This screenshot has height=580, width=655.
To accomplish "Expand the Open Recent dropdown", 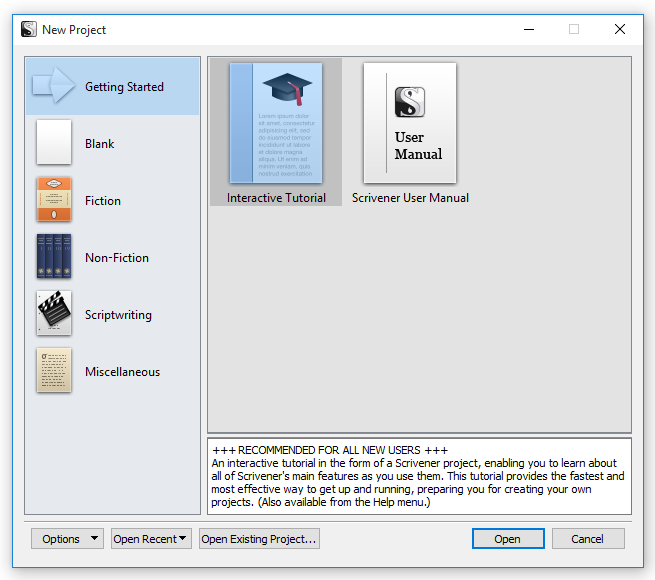I will [x=151, y=539].
